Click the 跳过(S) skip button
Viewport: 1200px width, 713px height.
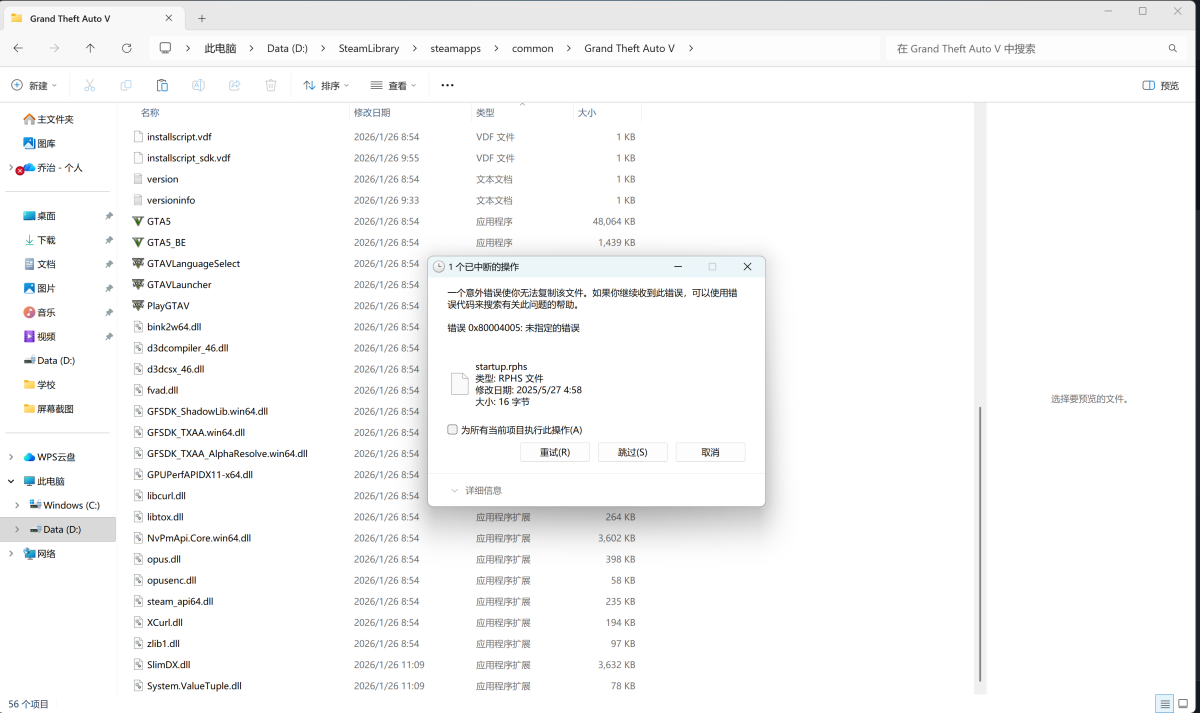click(x=632, y=453)
